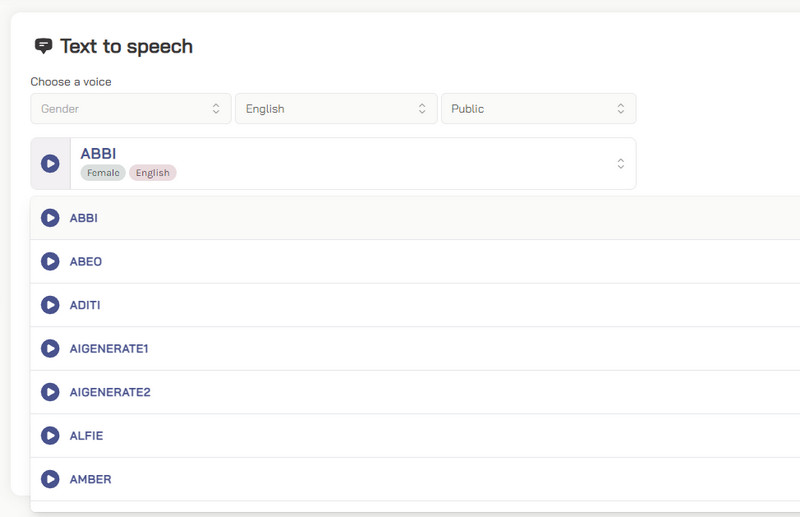Select ADITI from the voice list
Screen dimensions: 800x517
coord(85,305)
